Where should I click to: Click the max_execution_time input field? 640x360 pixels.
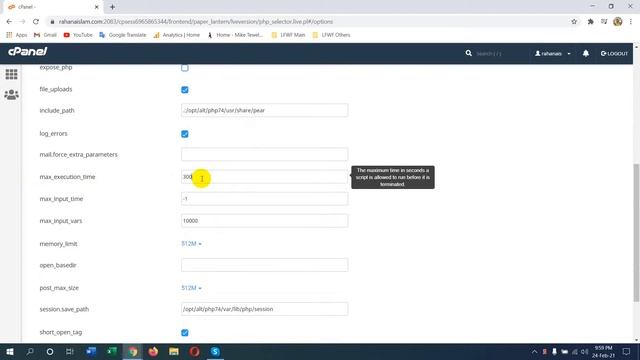(x=264, y=177)
